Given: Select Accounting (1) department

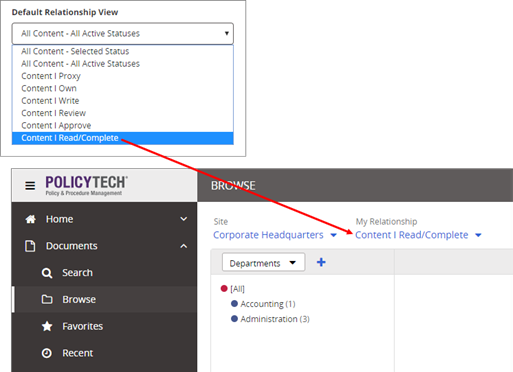Looking at the screenshot, I should click(x=268, y=304).
